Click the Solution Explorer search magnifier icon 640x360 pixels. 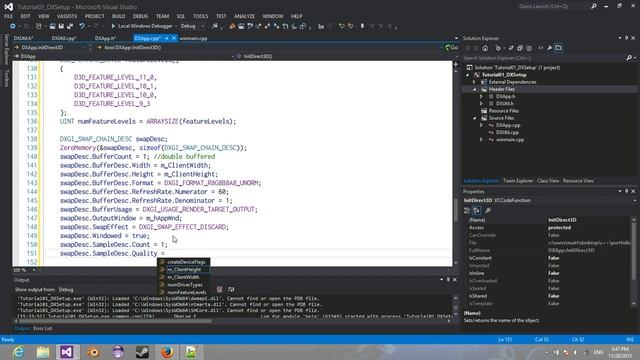point(629,58)
